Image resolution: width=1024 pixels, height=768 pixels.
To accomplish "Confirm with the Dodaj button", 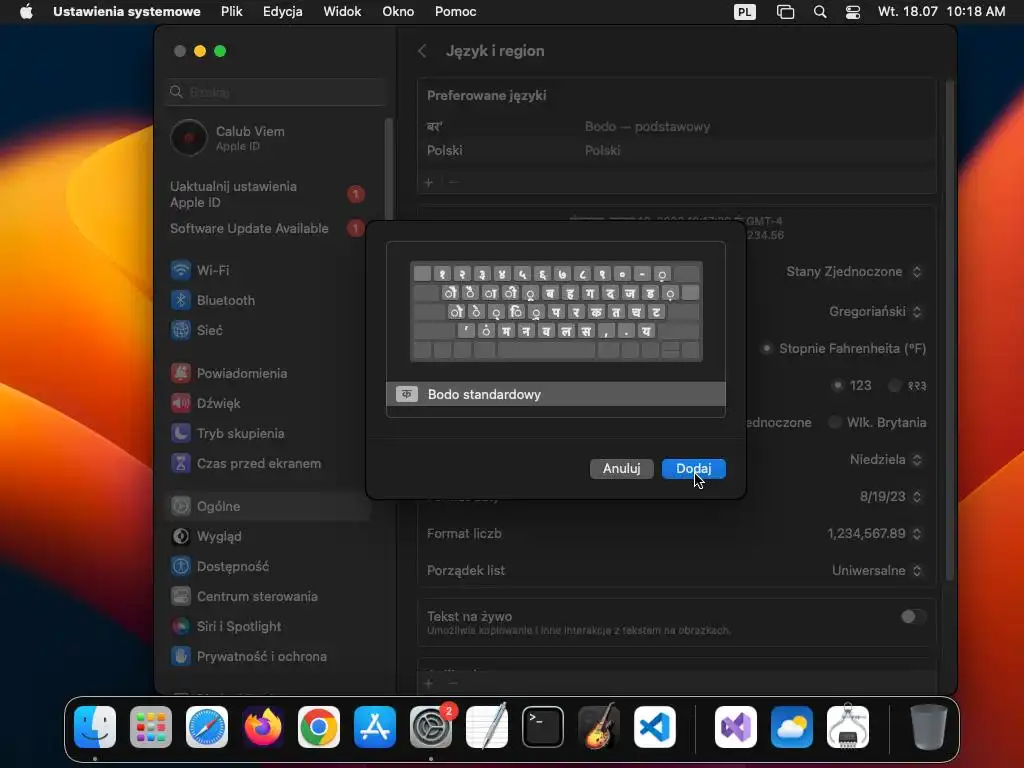I will (x=693, y=468).
